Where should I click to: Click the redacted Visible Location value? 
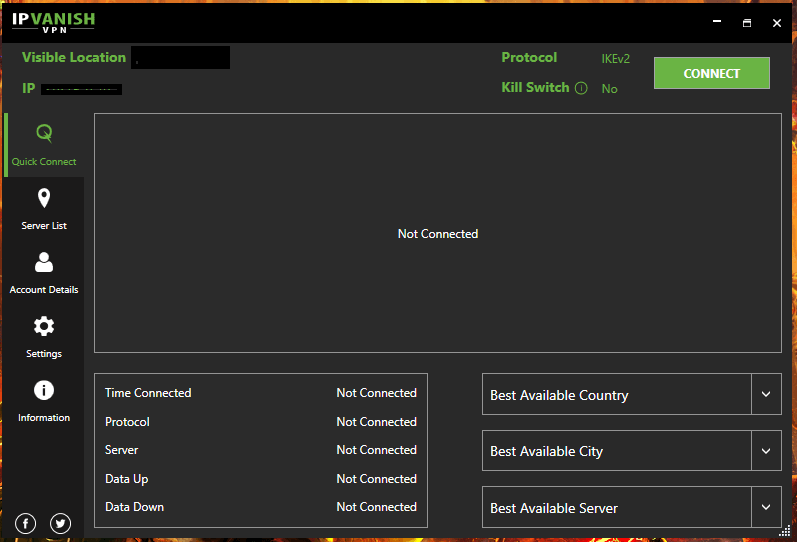tap(180, 57)
